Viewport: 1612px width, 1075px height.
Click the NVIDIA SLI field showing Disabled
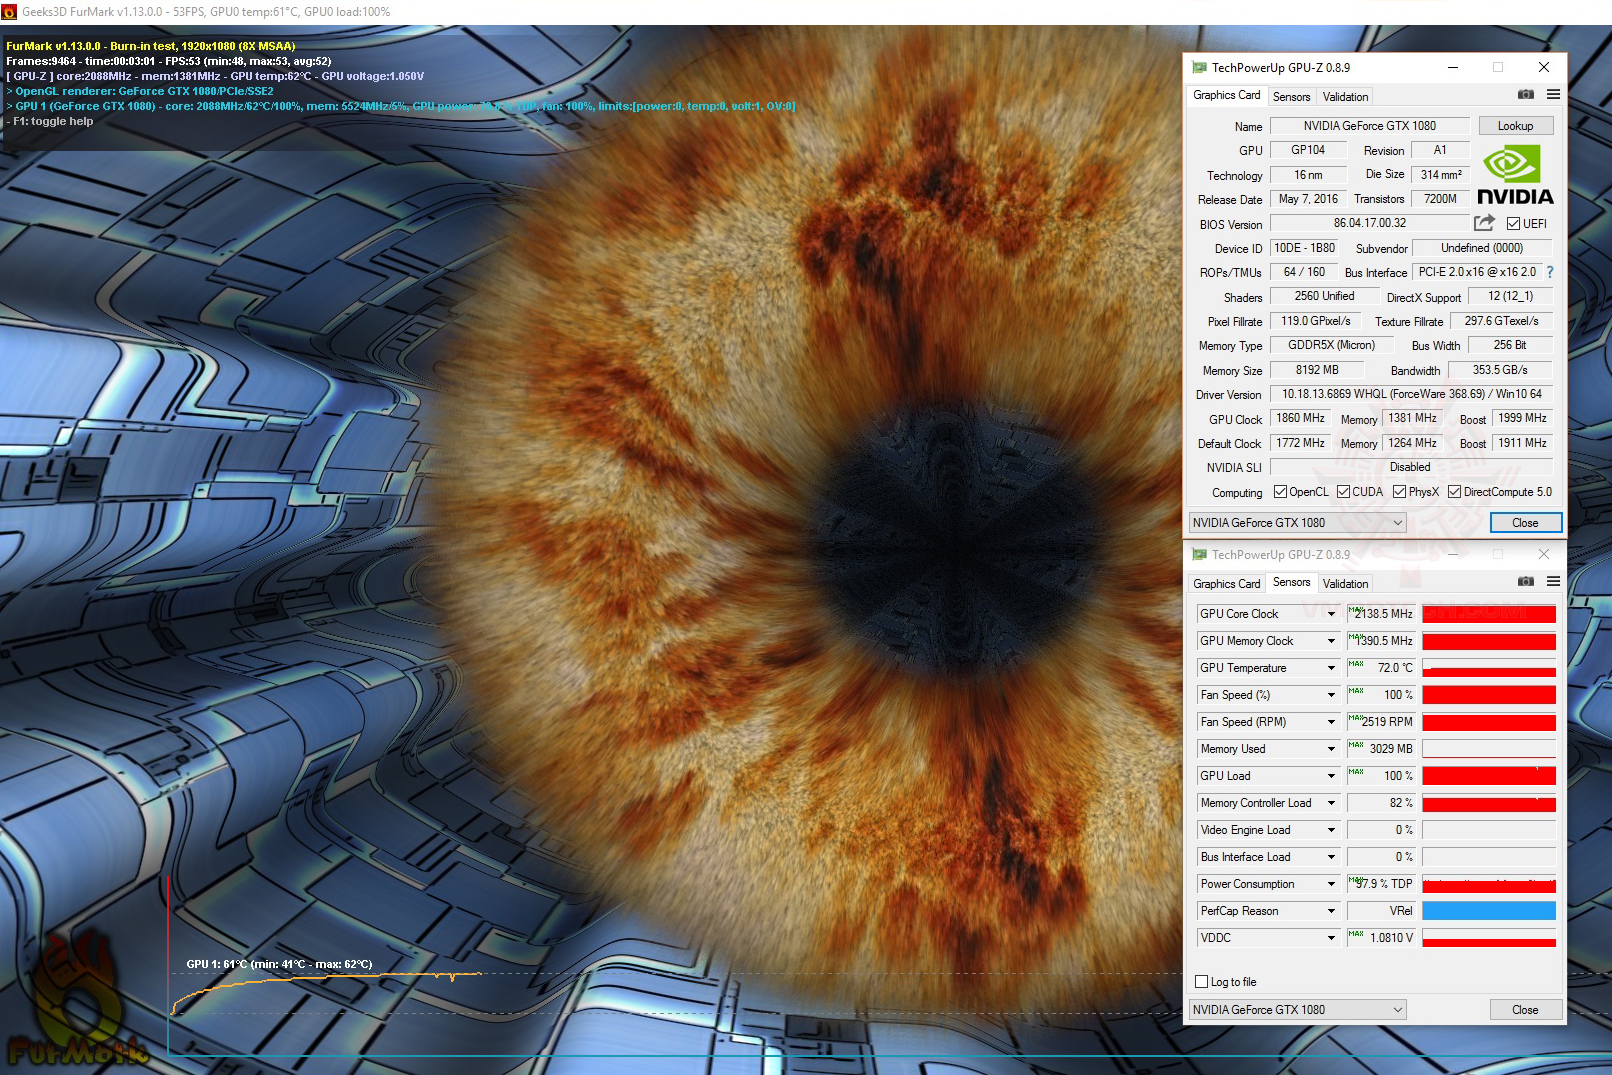click(1411, 467)
